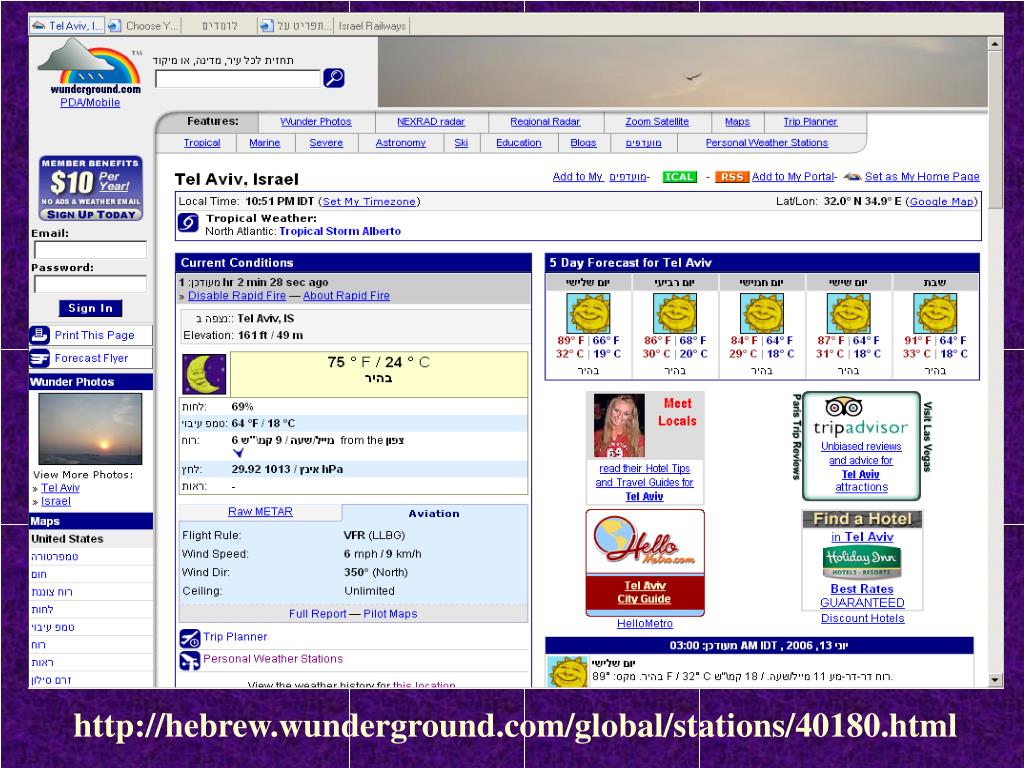The width and height of the screenshot is (1024, 768).
Task: Click the magnifier search button
Action: [334, 78]
